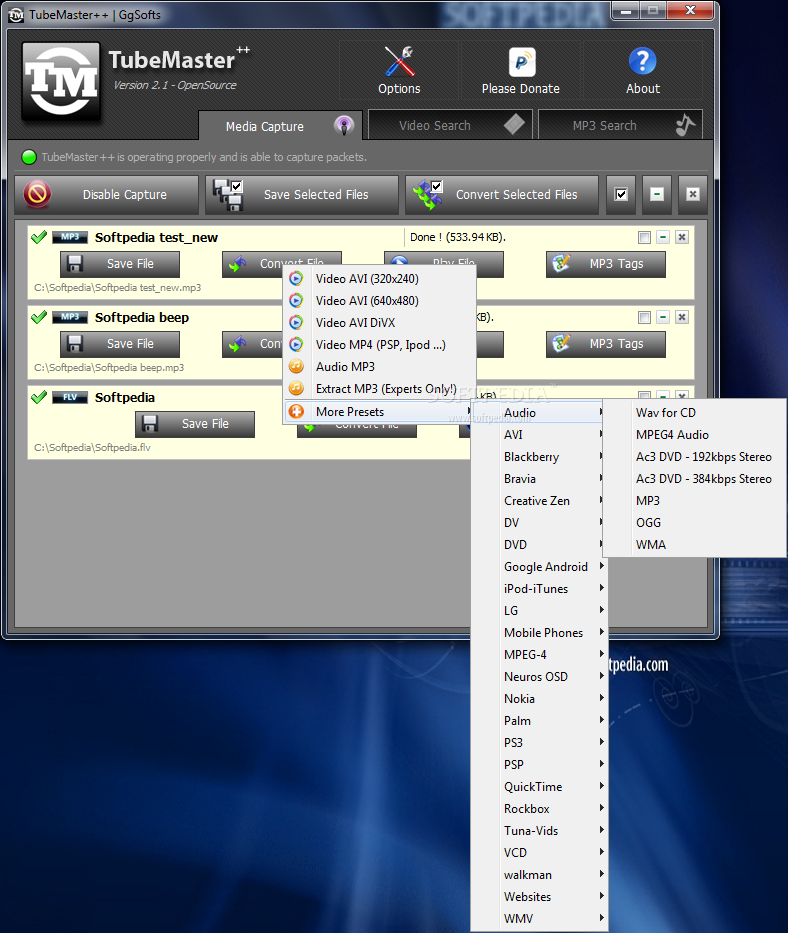Click the Save Selected Files disk icon
Image resolution: width=788 pixels, height=933 pixels.
pos(229,195)
